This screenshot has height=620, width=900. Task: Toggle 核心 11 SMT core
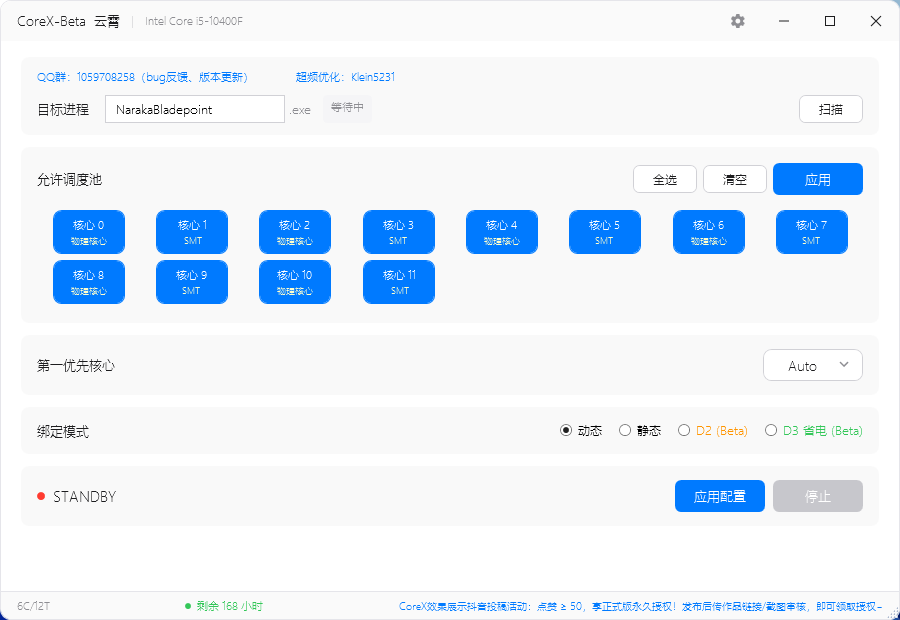[x=398, y=281]
